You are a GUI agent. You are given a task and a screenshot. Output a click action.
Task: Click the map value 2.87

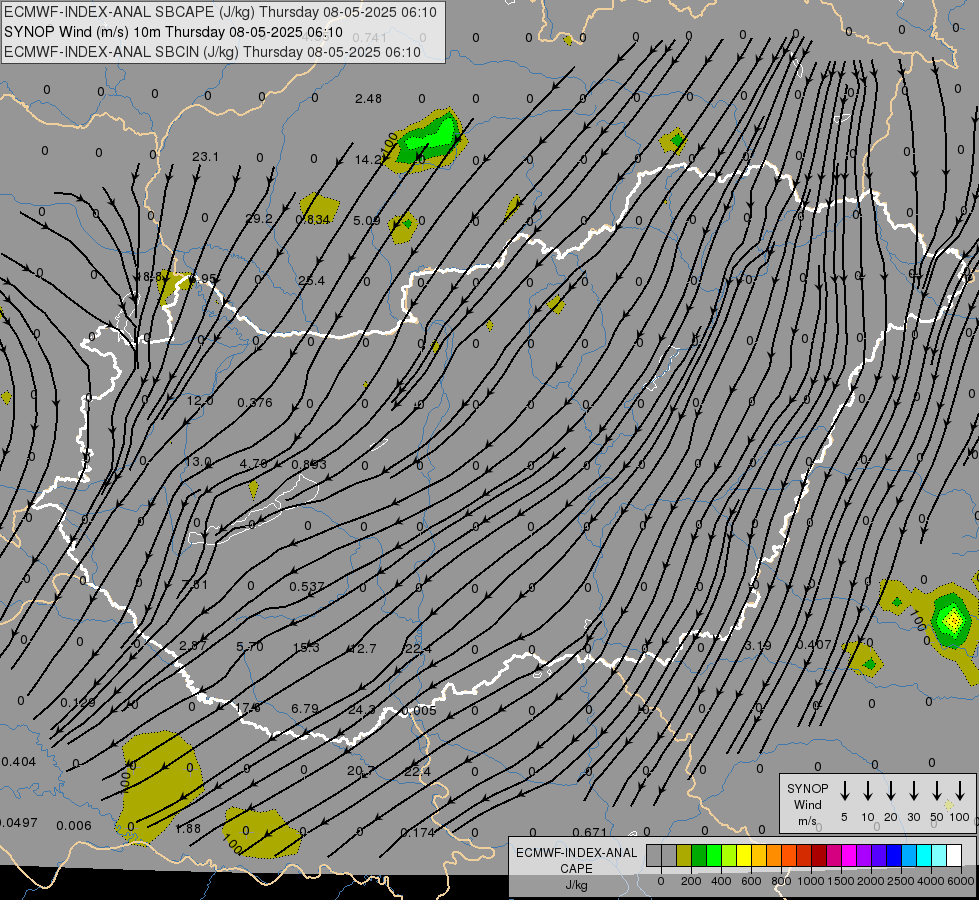(193, 645)
